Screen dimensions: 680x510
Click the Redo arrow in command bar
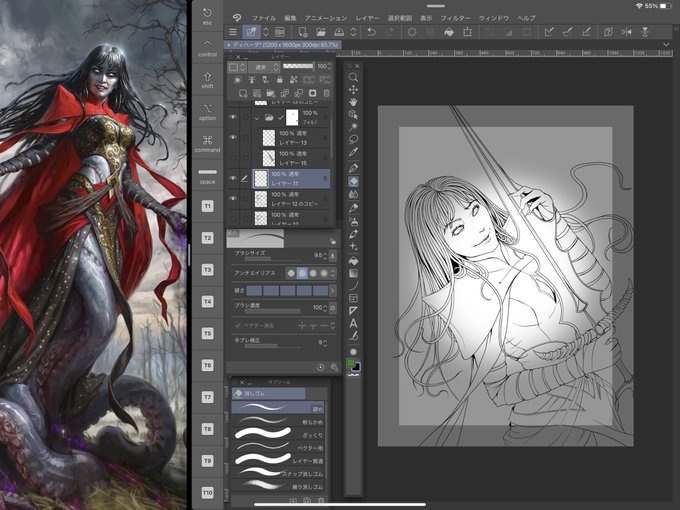click(x=390, y=32)
